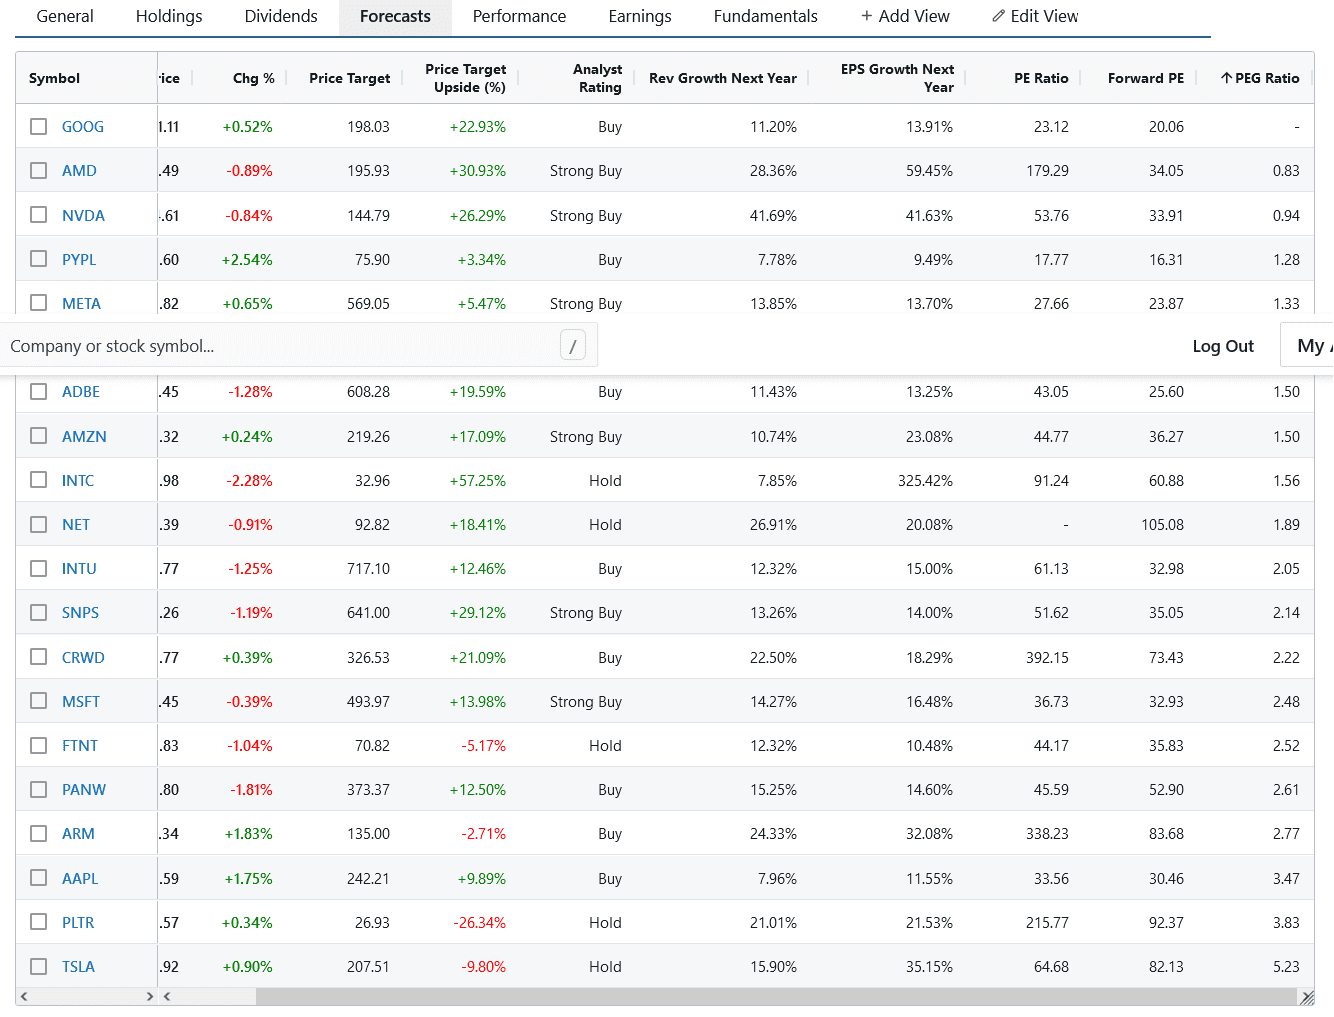Open the ARM stock link
Screen dimensions: 1334x1017
(x=78, y=834)
